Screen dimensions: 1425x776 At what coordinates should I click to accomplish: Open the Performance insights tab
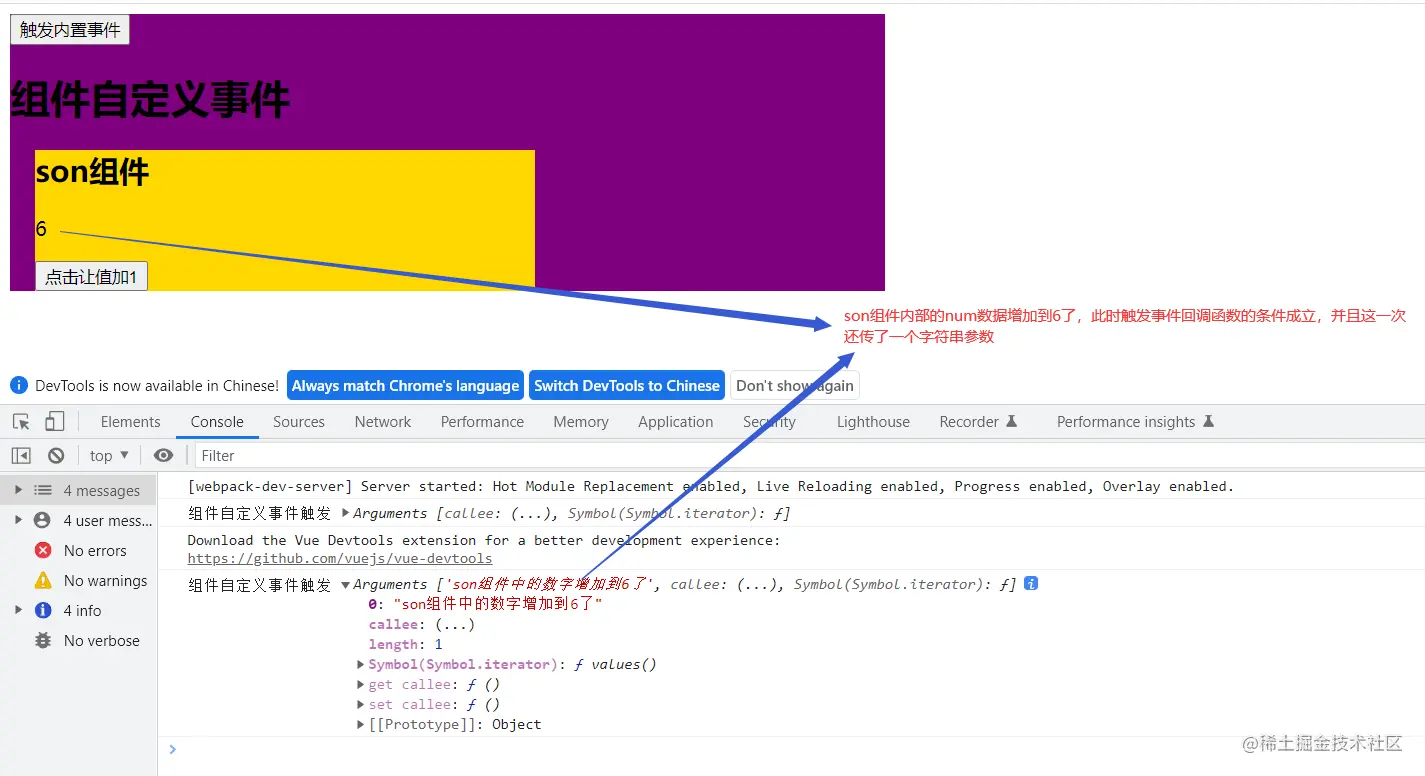1135,422
